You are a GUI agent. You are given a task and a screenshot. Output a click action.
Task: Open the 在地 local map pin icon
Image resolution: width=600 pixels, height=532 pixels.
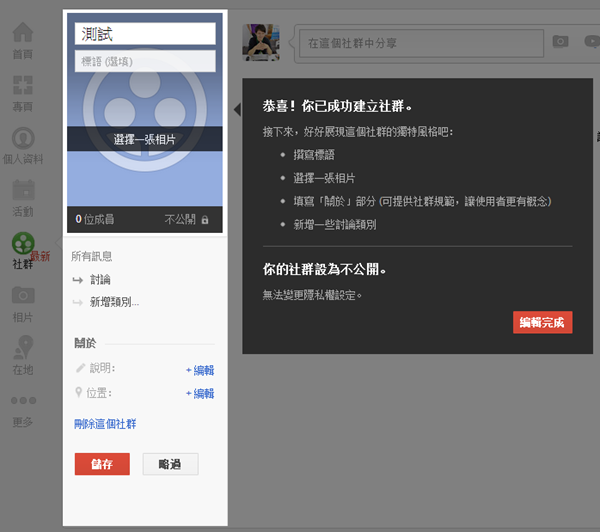(23, 347)
